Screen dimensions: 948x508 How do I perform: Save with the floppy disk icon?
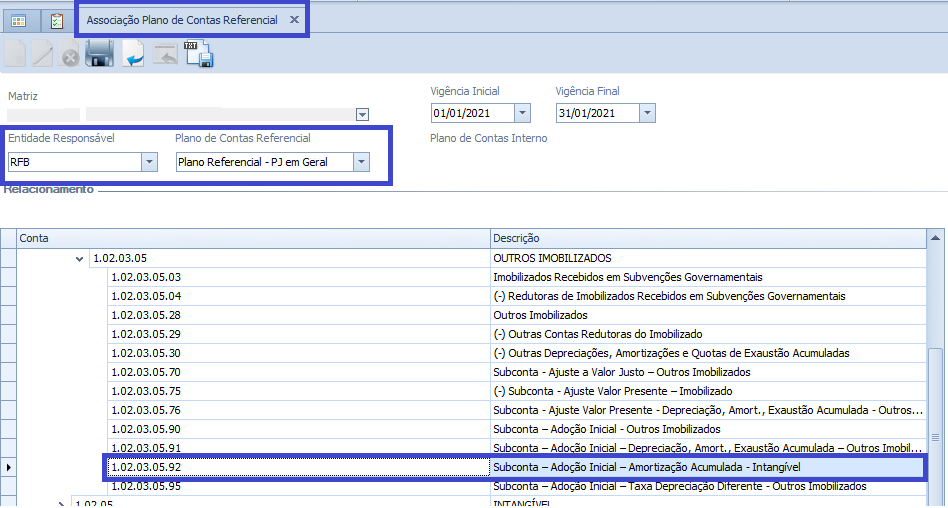[x=100, y=53]
